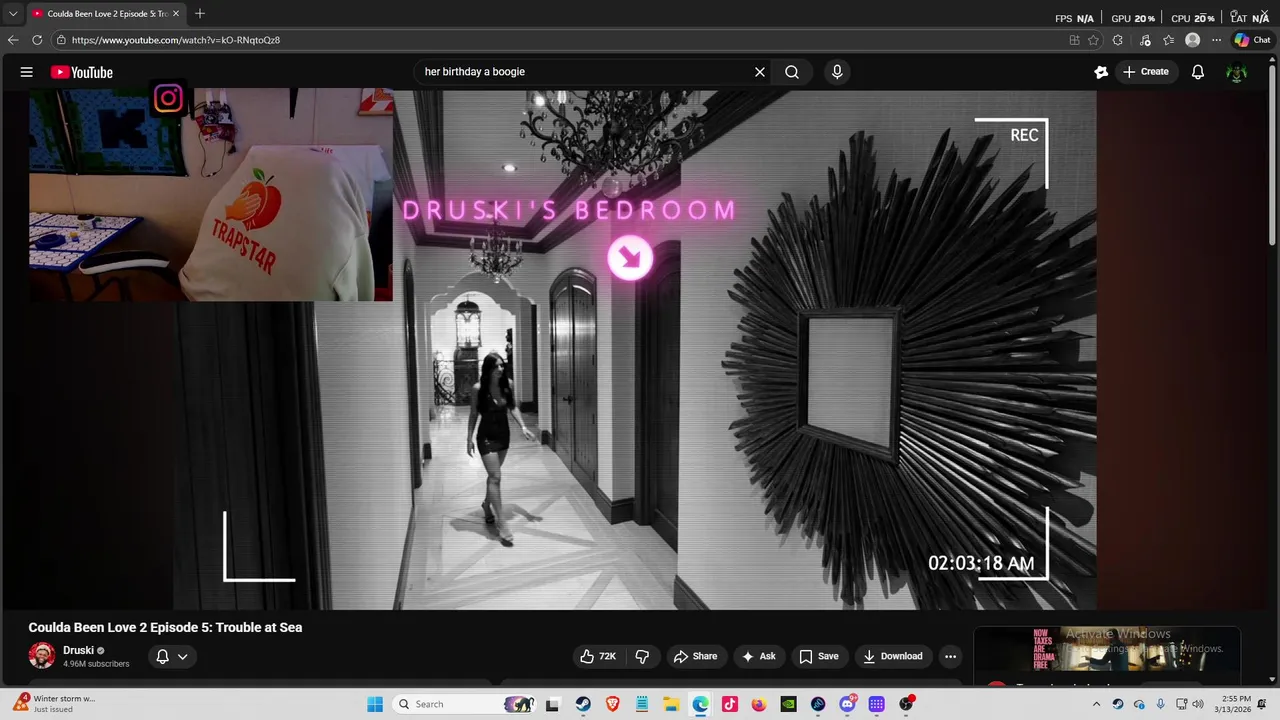Viewport: 1280px width, 720px height.
Task: Open Steam from the taskbar
Action: [x=581, y=704]
